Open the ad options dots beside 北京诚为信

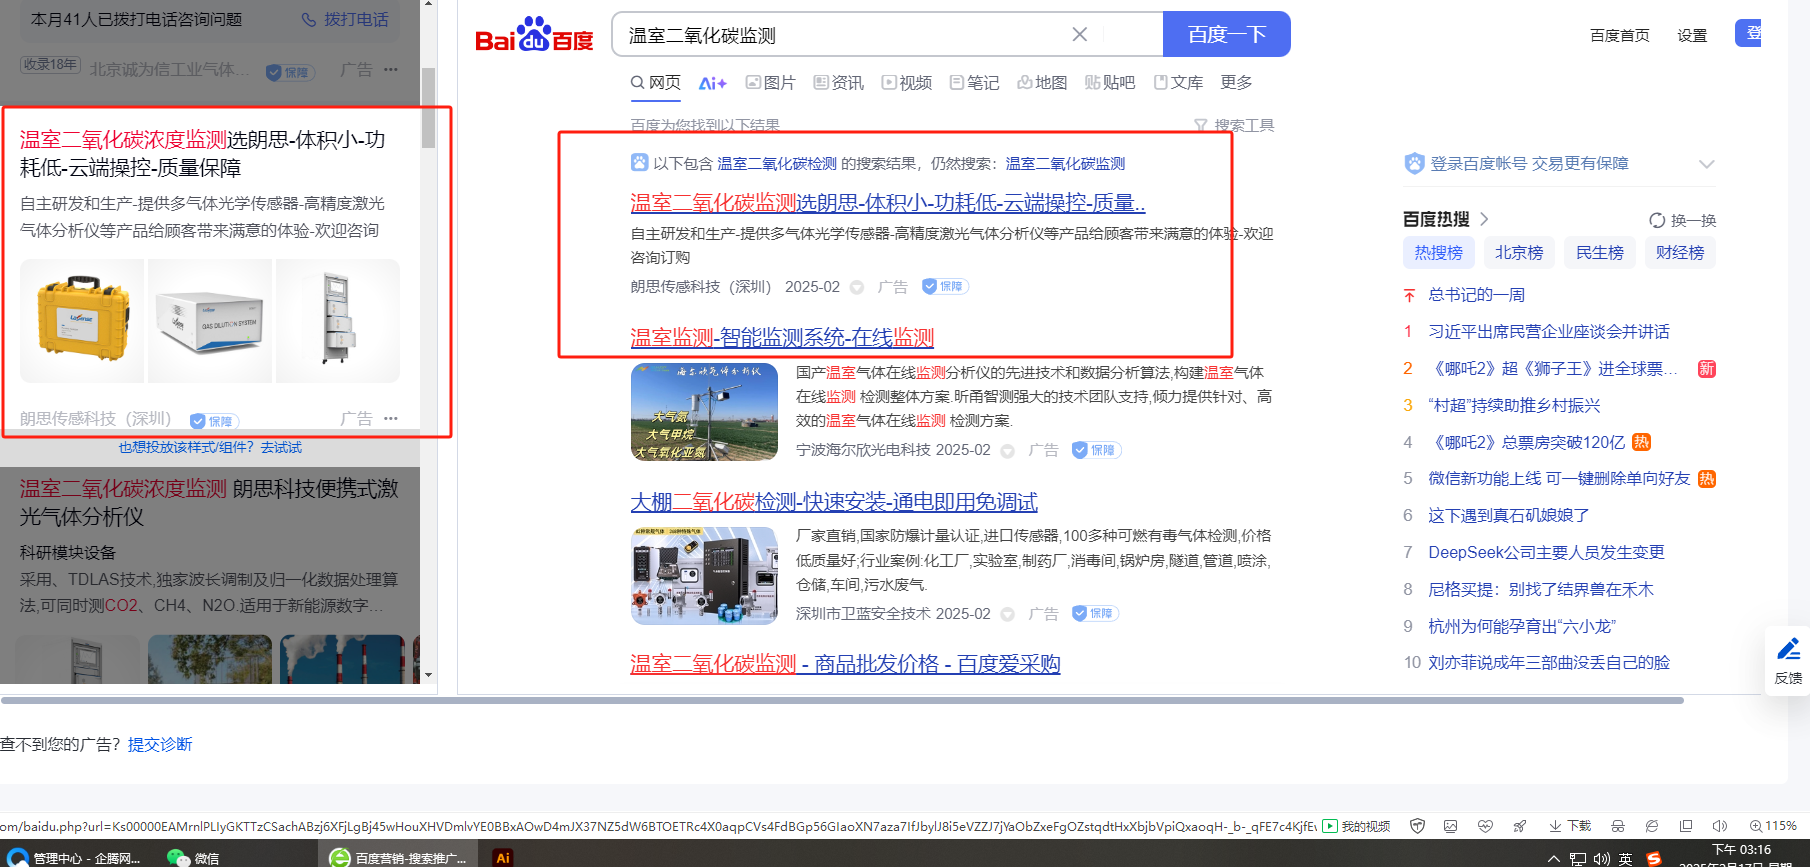click(x=391, y=69)
